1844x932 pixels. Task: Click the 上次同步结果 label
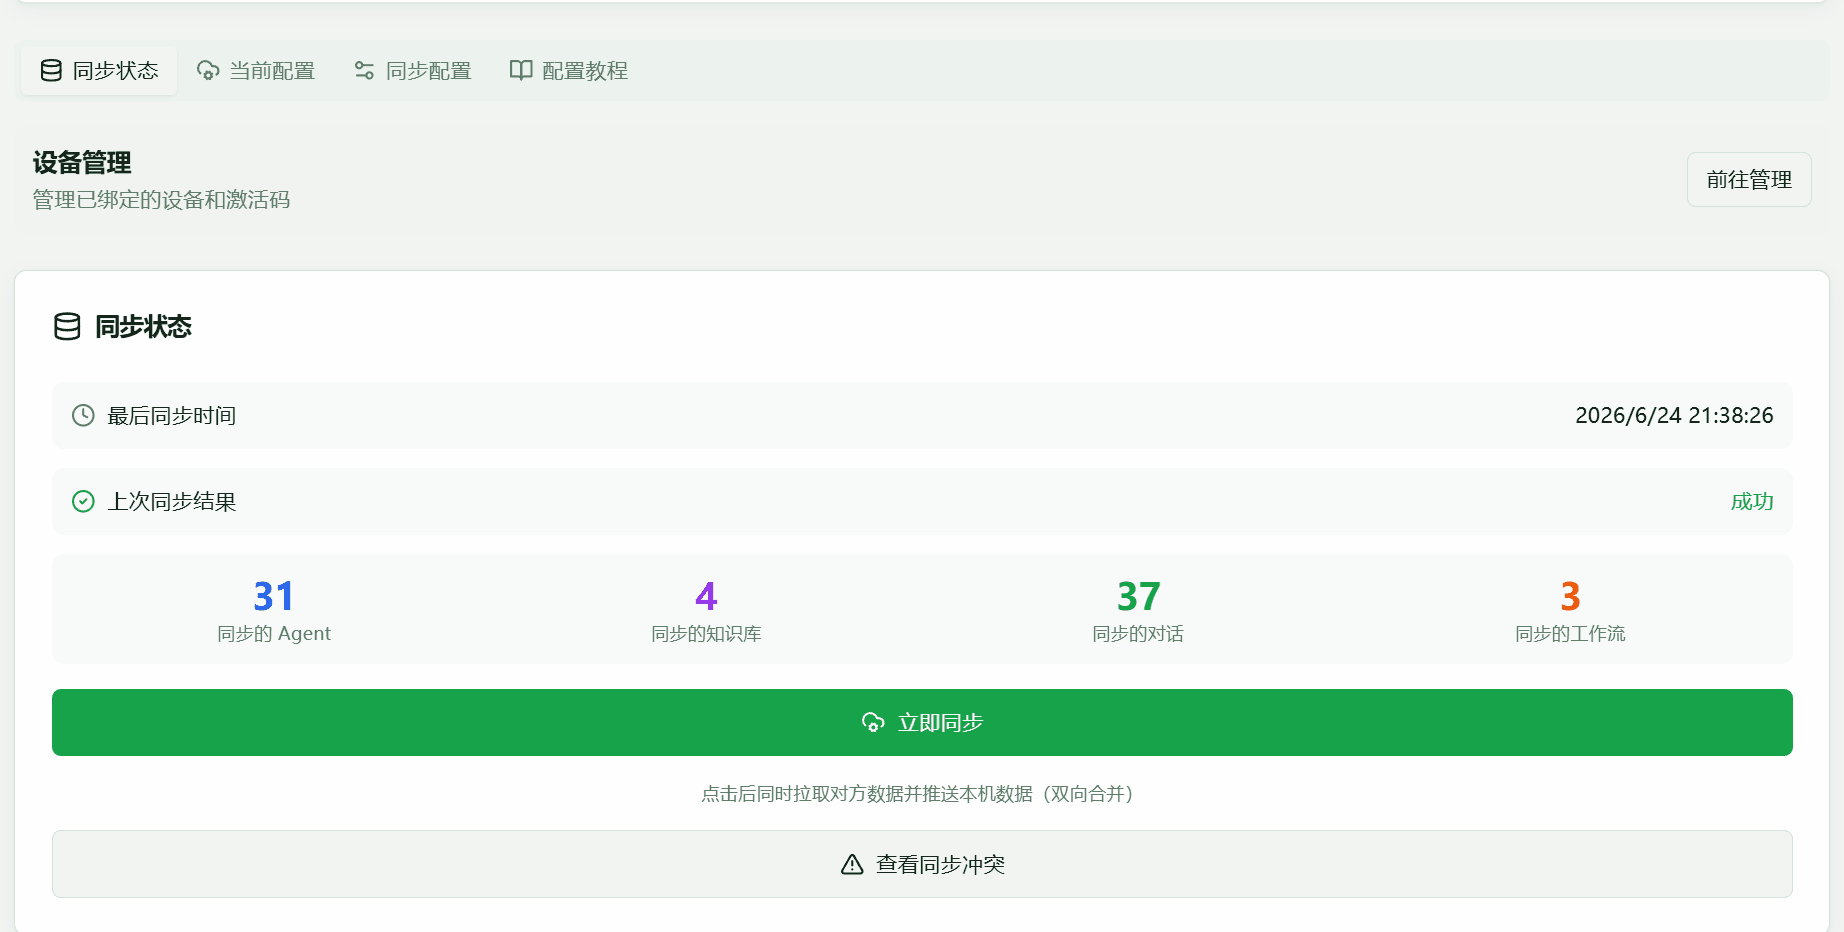click(x=171, y=502)
